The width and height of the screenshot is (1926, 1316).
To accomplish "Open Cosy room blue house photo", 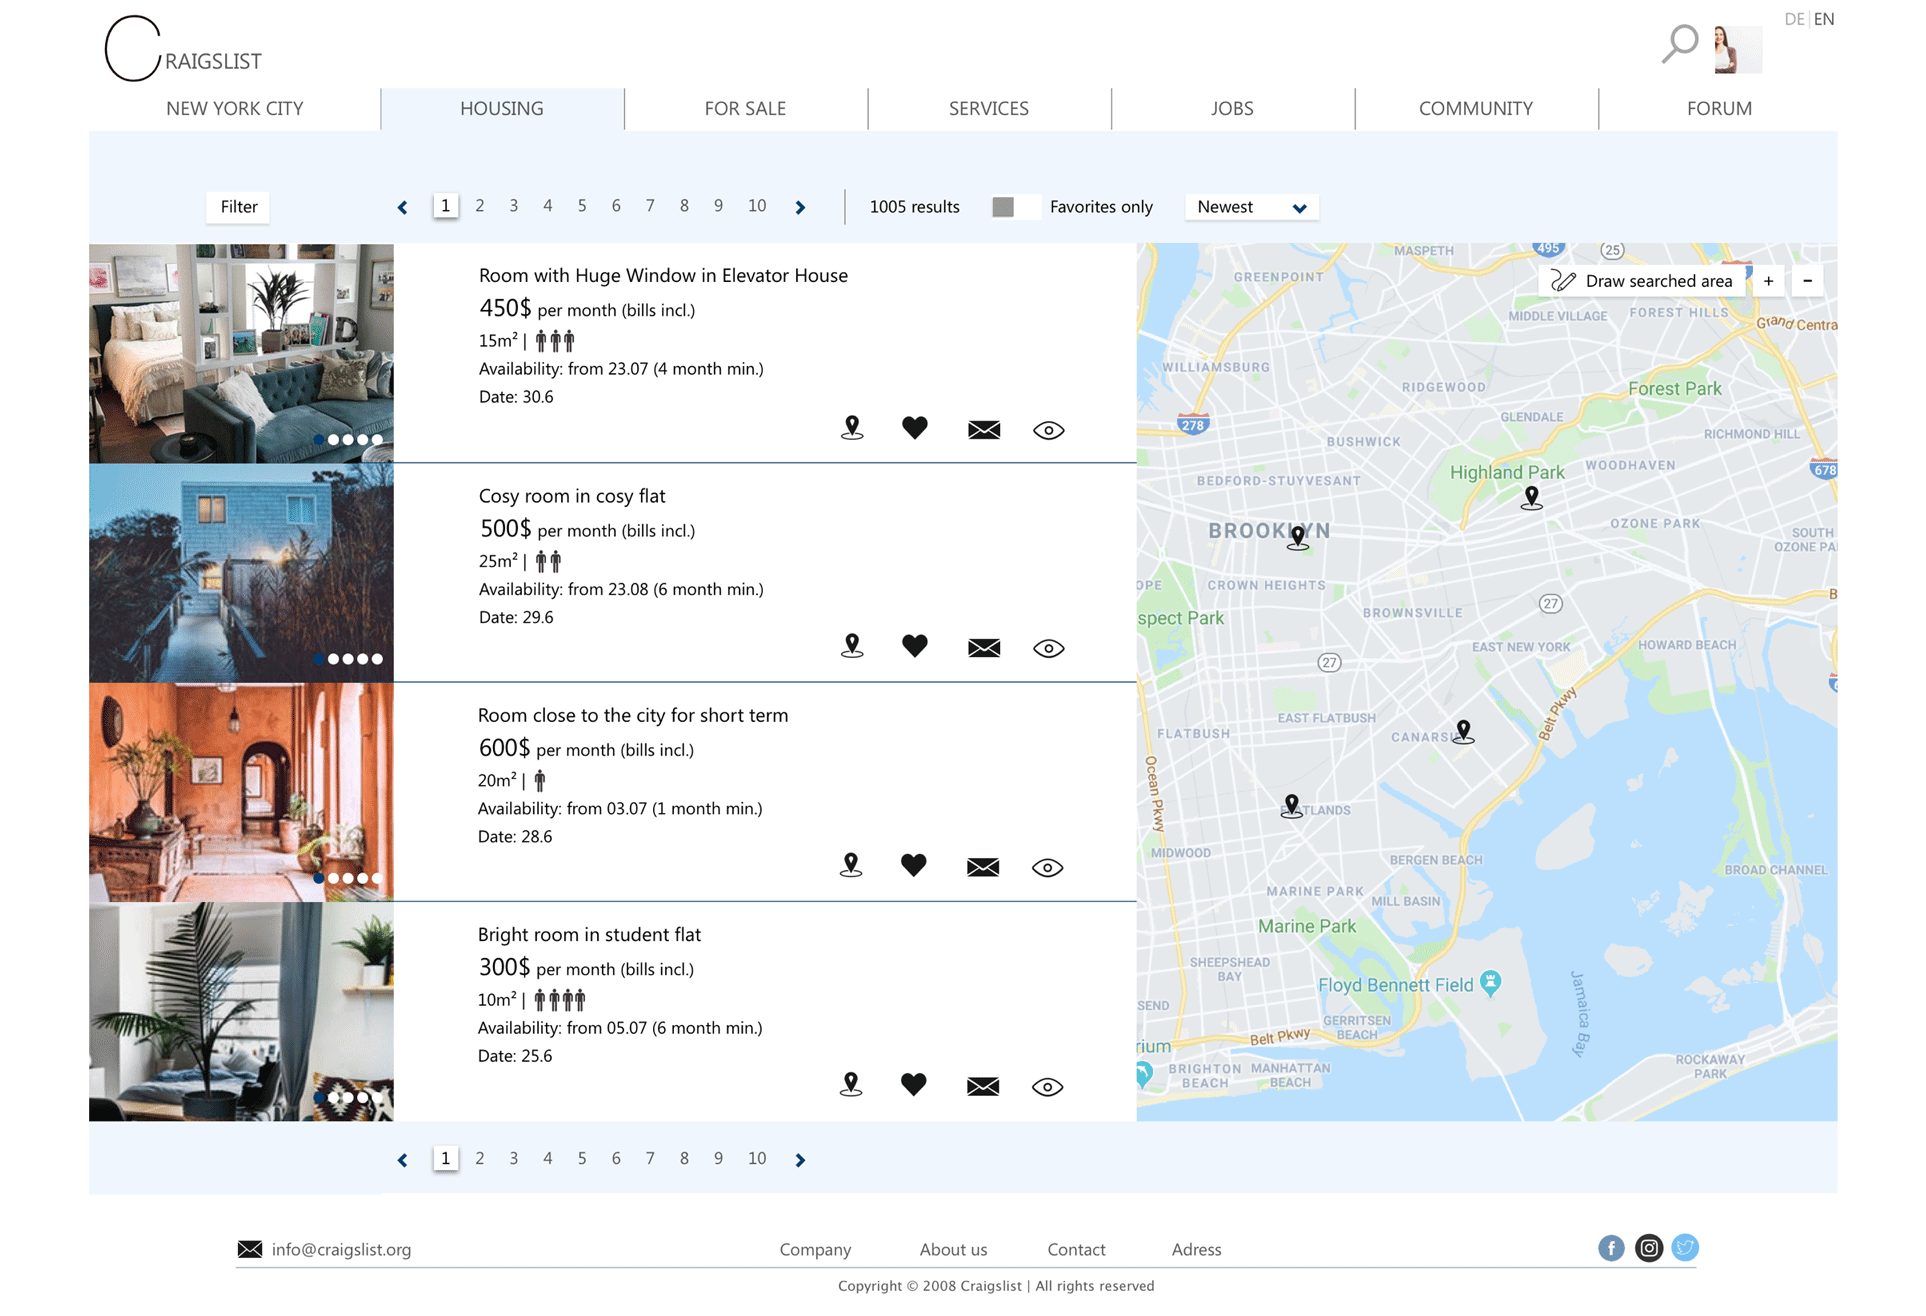I will (x=241, y=573).
